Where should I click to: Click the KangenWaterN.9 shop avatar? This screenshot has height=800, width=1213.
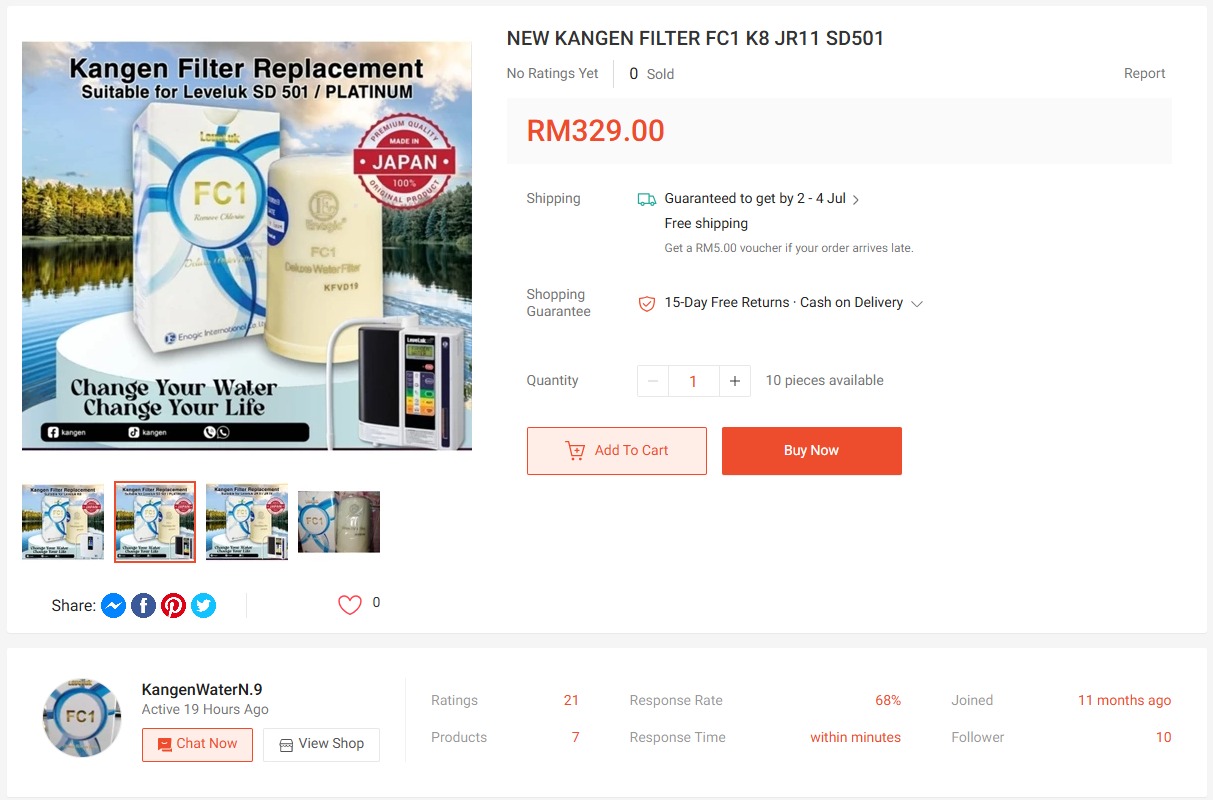tap(82, 718)
